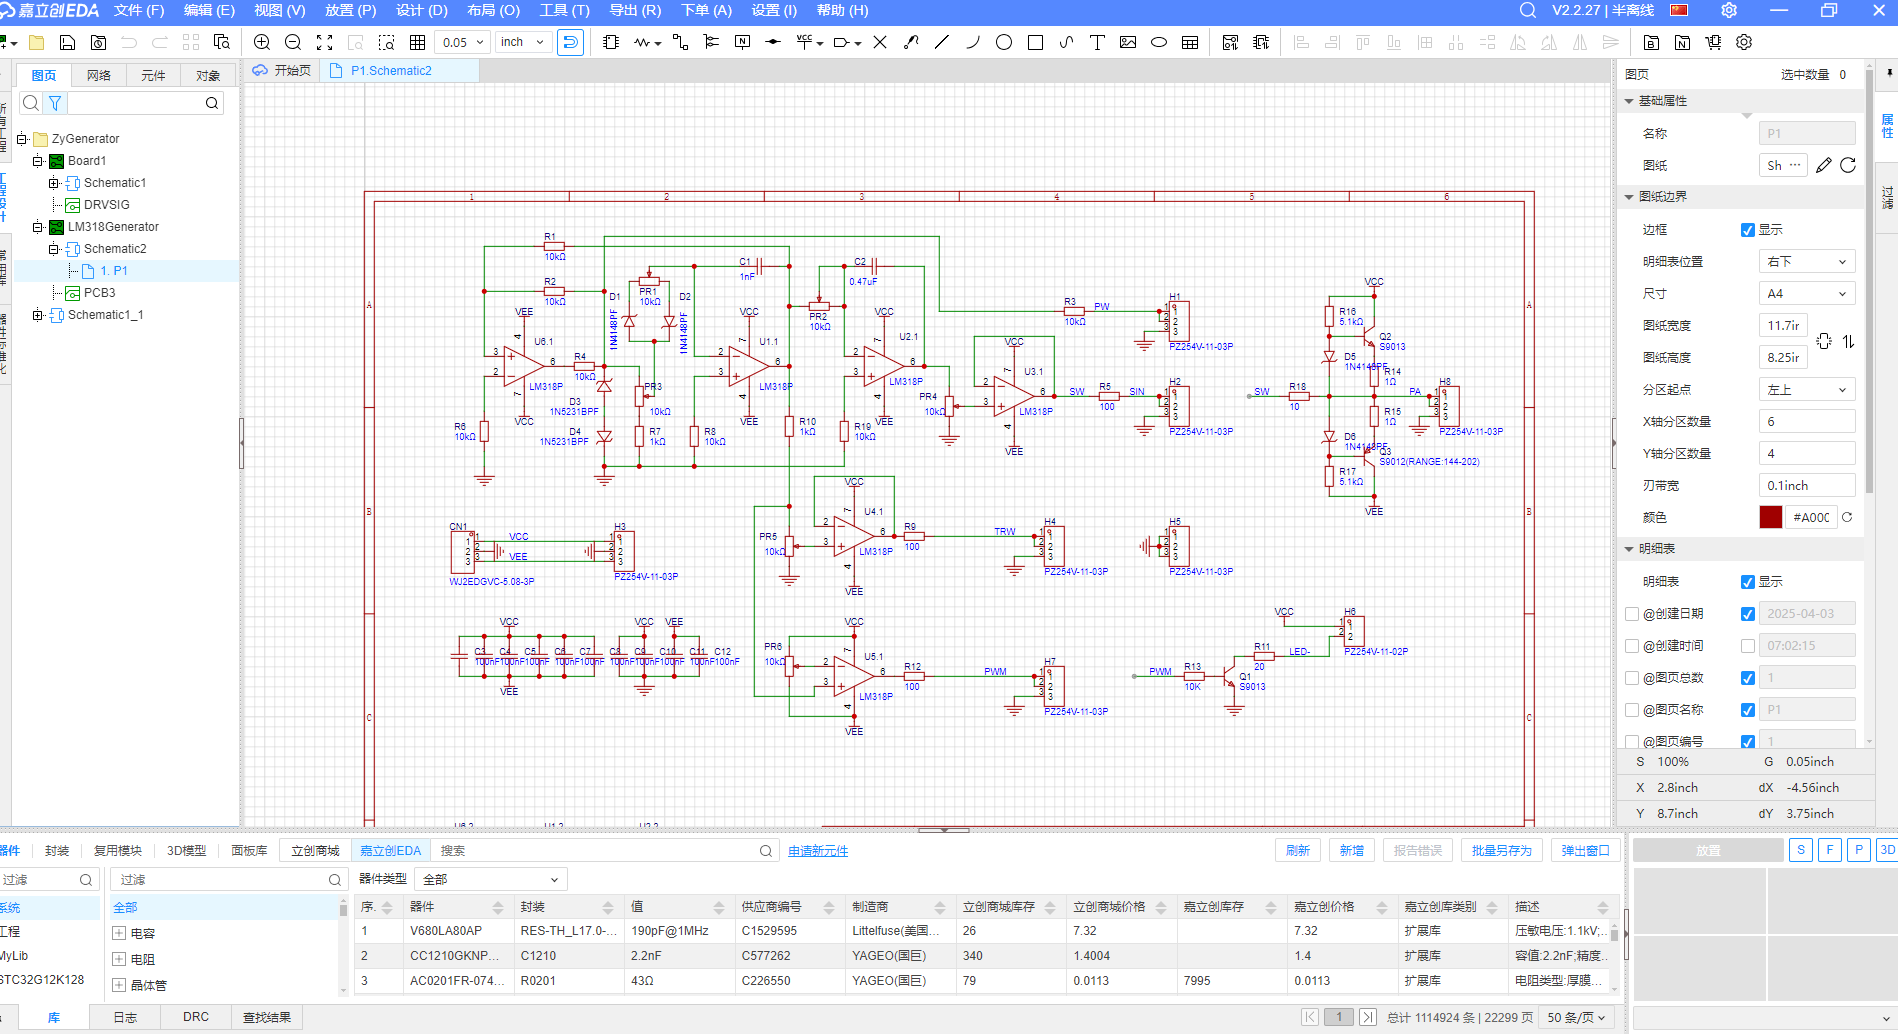Enable the creation time checkbox
The width and height of the screenshot is (1898, 1034).
(1748, 646)
